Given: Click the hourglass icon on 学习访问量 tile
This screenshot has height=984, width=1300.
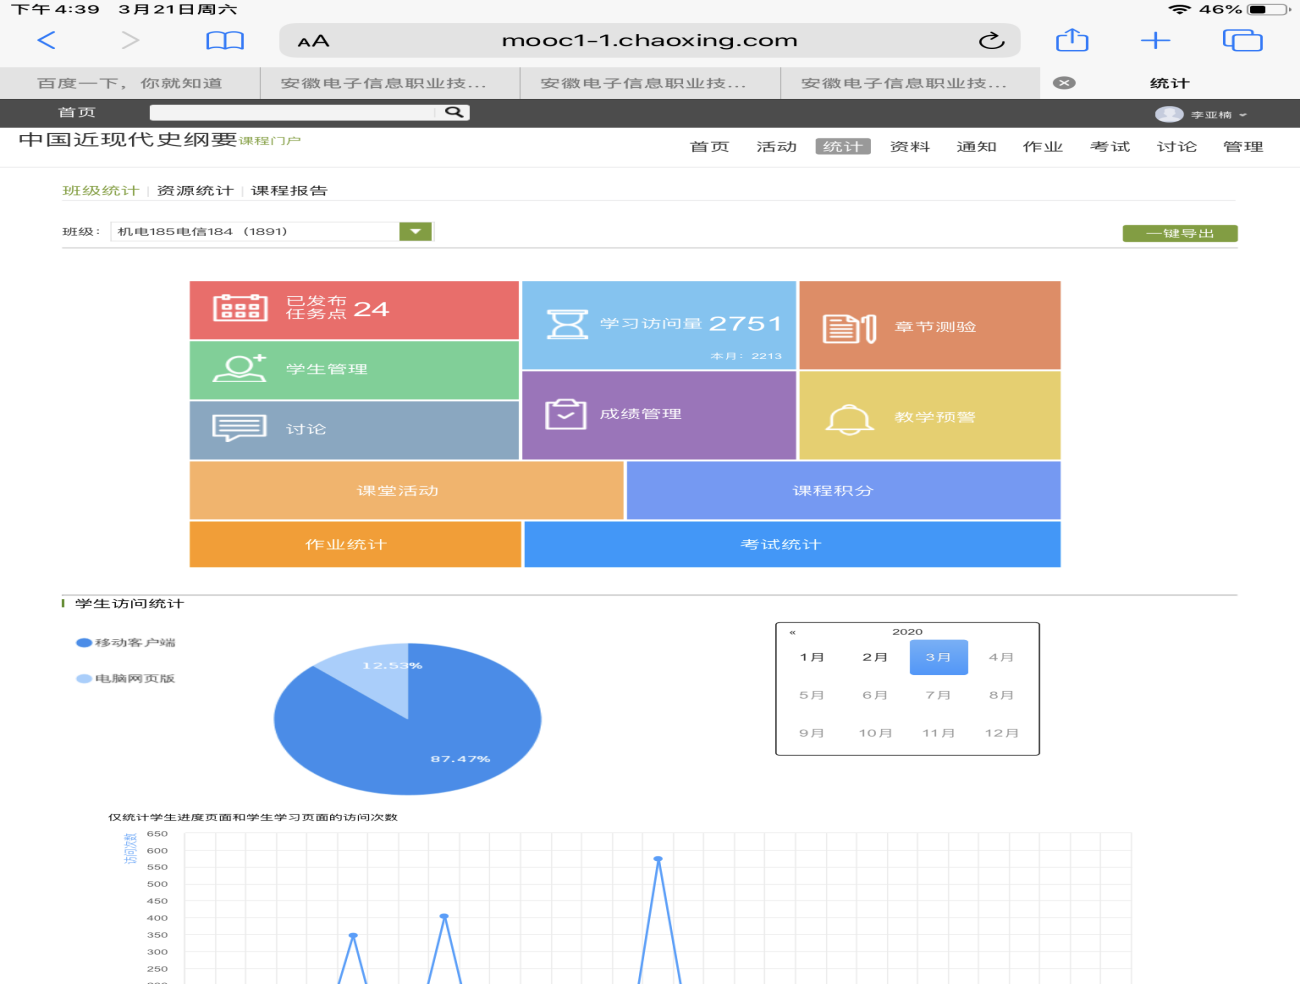Looking at the screenshot, I should [567, 324].
